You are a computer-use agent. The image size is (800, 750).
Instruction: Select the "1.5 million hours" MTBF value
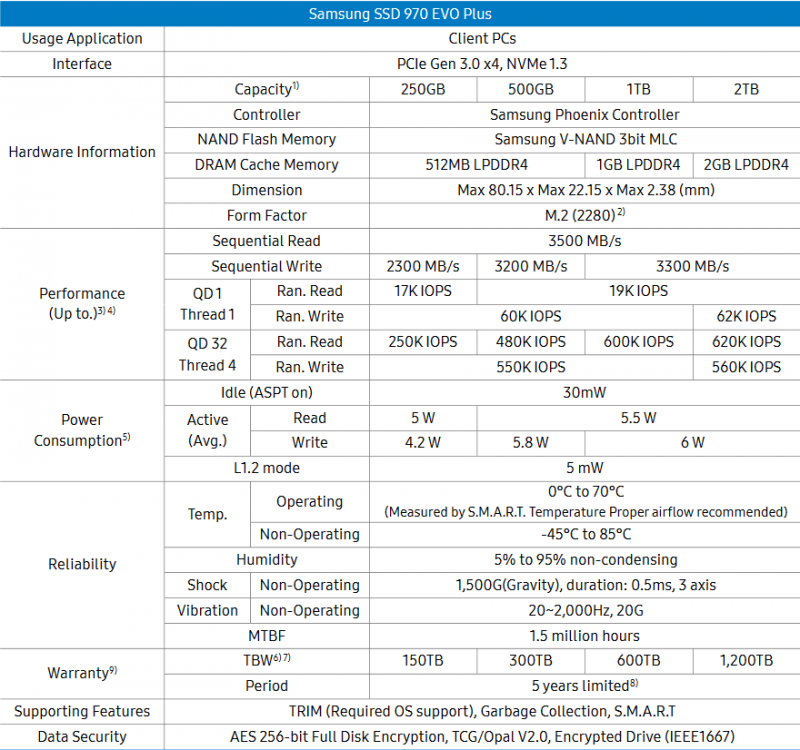pyautogui.click(x=585, y=635)
